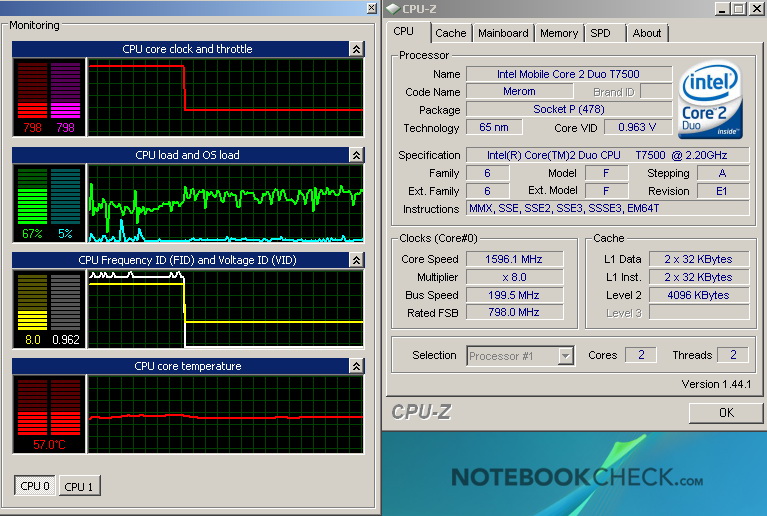The width and height of the screenshot is (767, 516).
Task: Click the Ext. Model value 'F'
Action: click(607, 191)
